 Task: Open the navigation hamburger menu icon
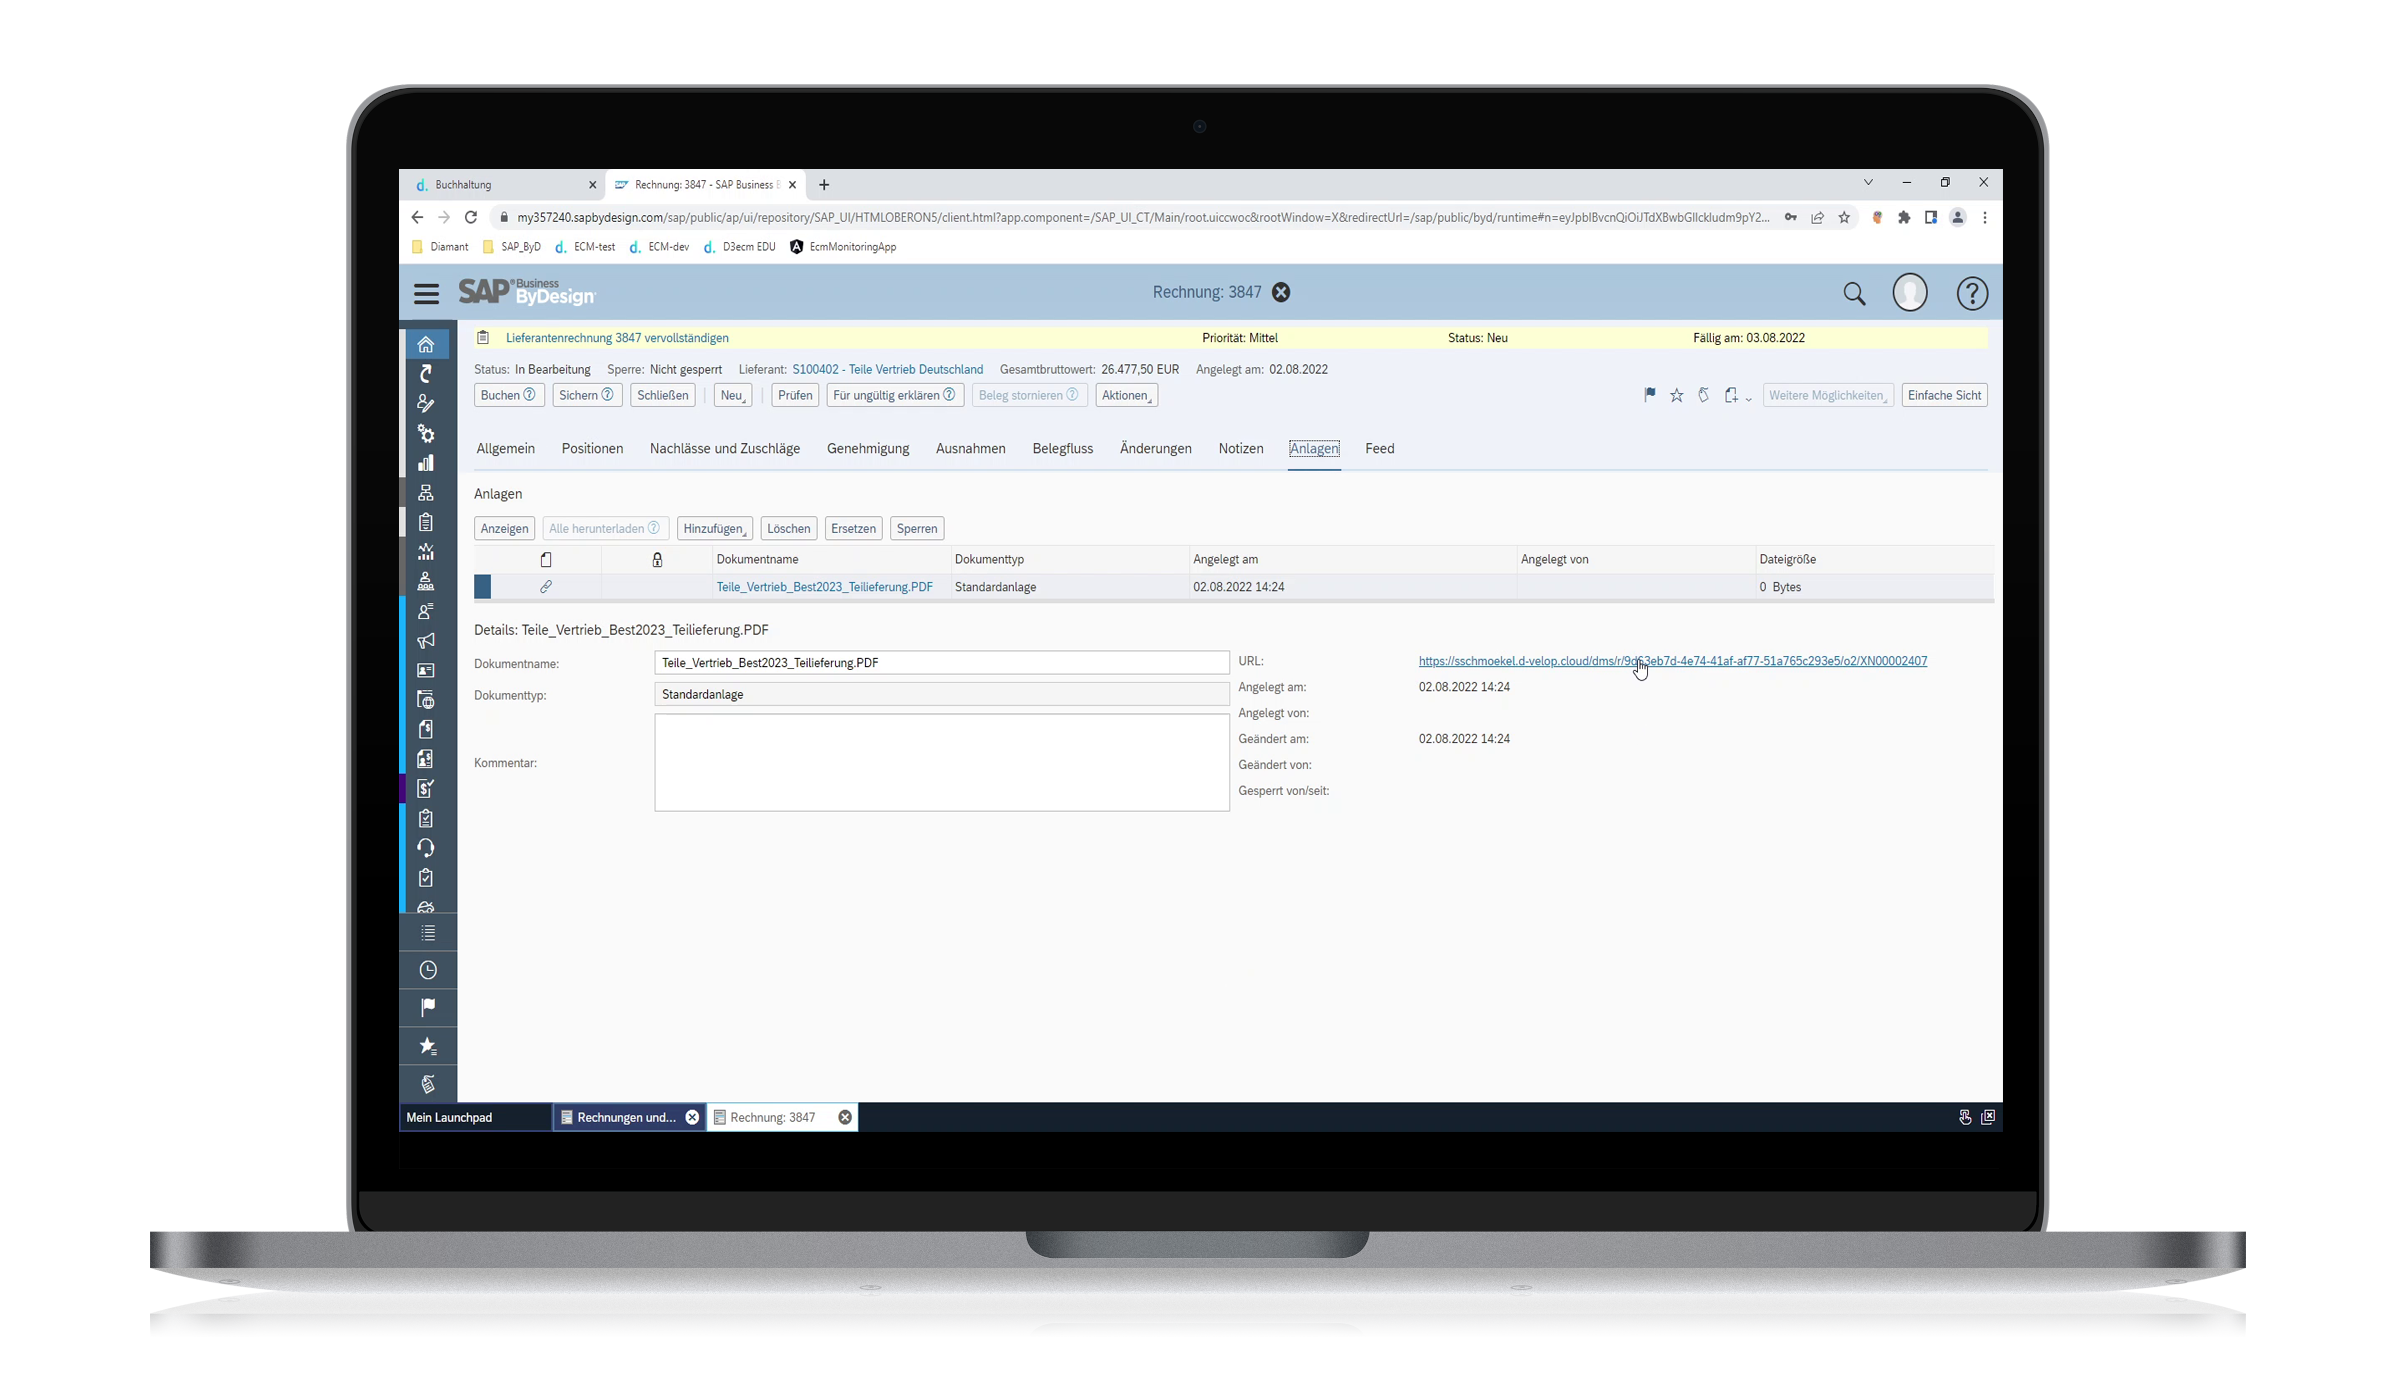pyautogui.click(x=427, y=293)
